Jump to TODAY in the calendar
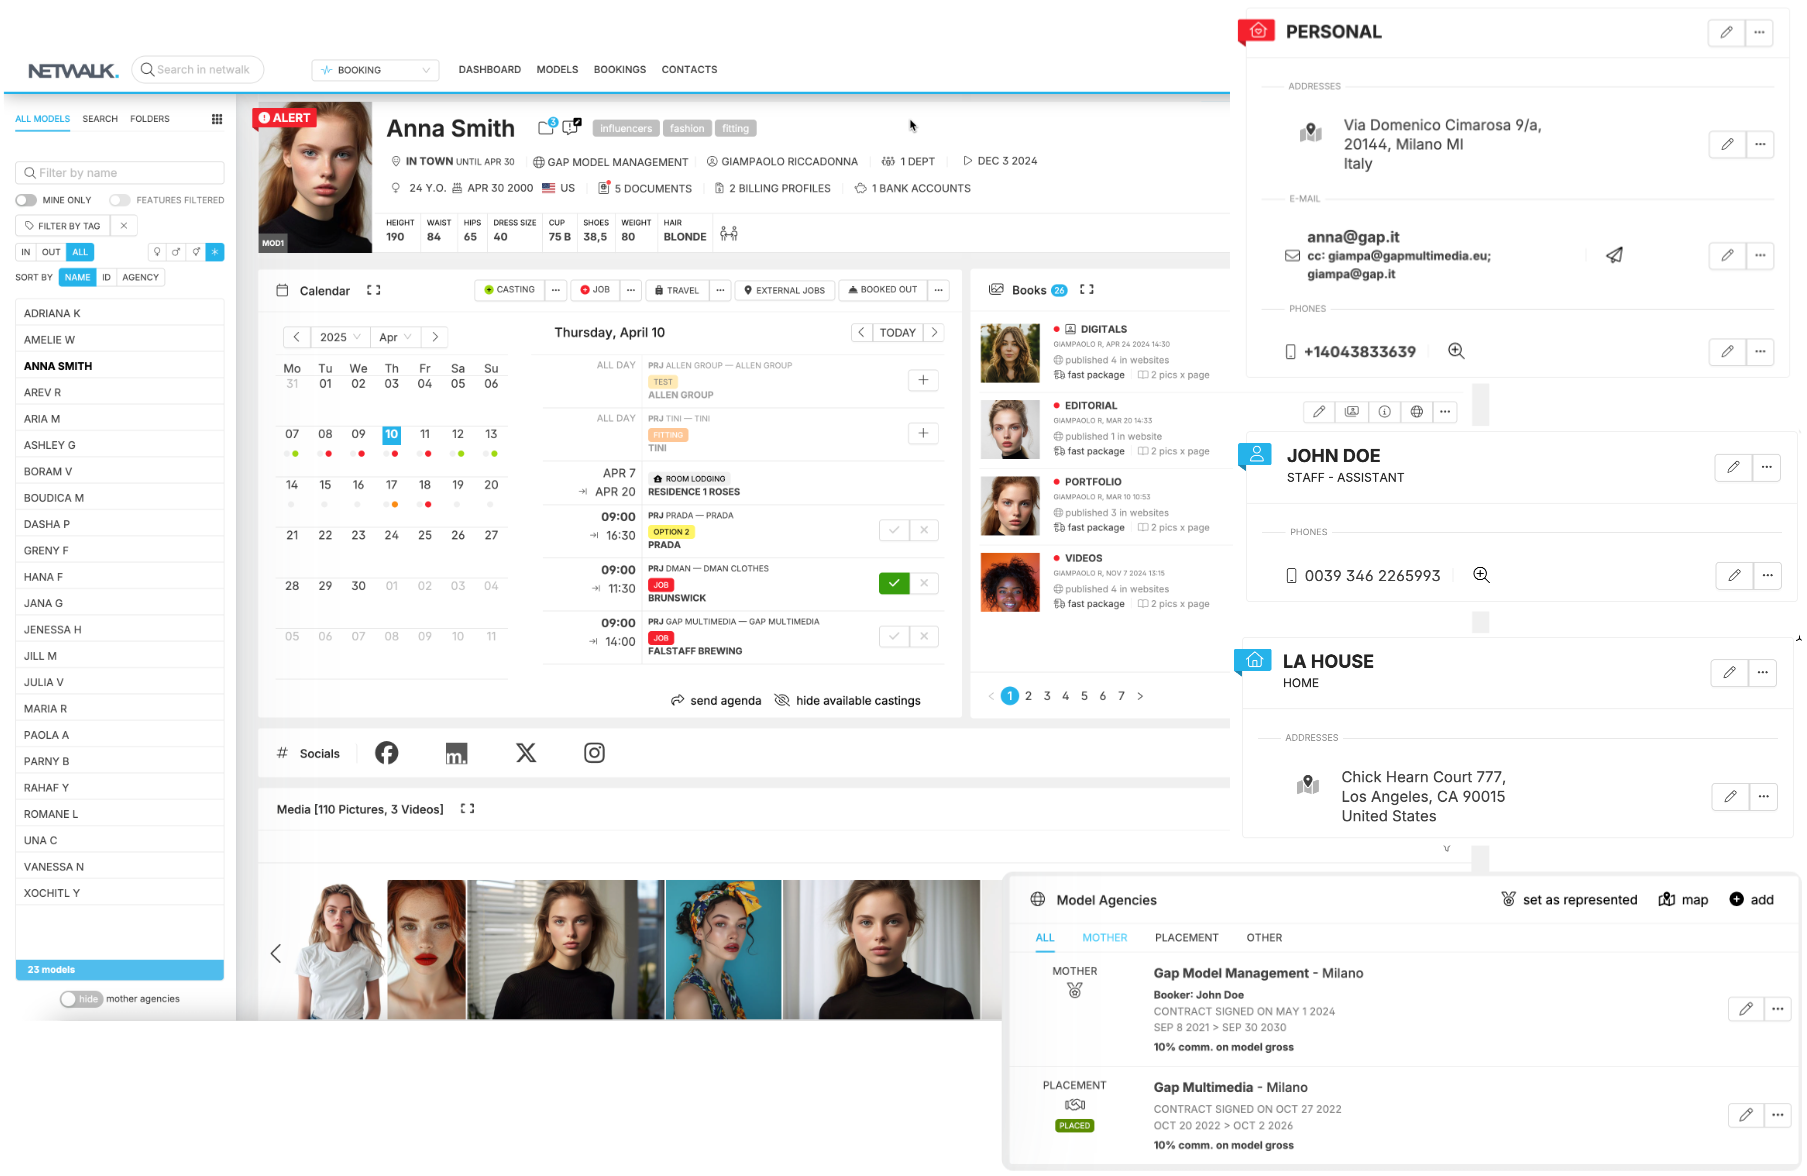The width and height of the screenshot is (1807, 1176). (897, 332)
